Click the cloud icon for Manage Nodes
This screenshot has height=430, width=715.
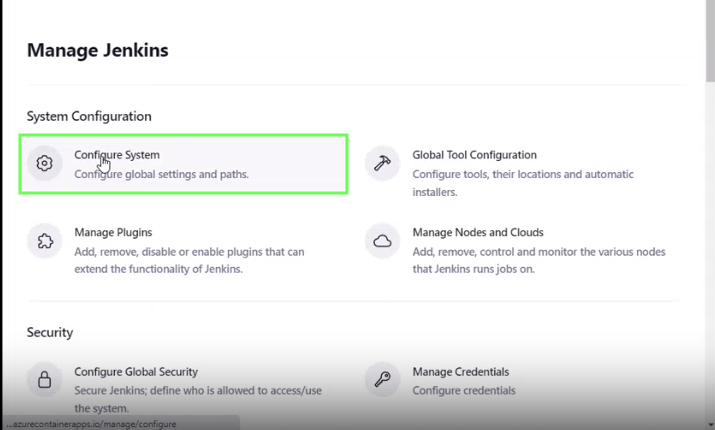coord(382,241)
